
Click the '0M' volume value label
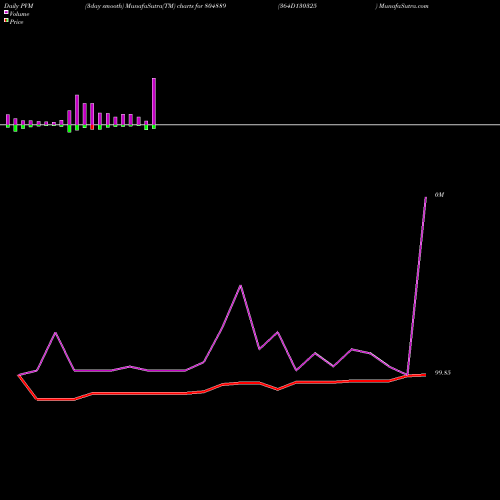439,195
